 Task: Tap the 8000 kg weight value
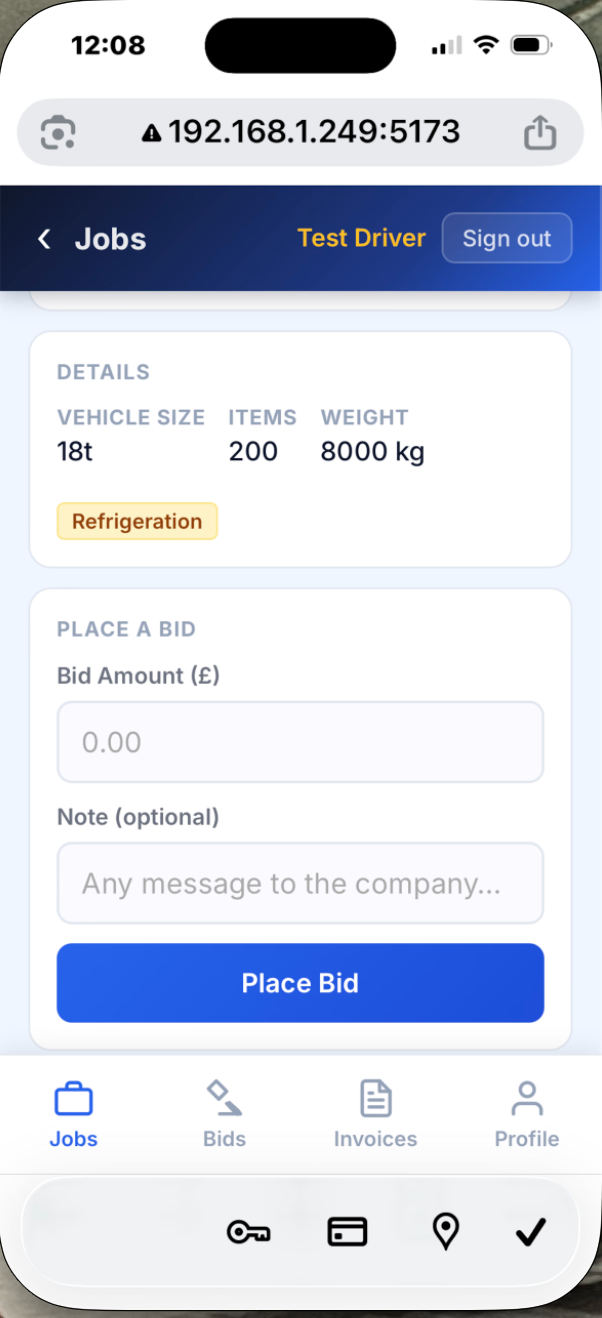[372, 452]
